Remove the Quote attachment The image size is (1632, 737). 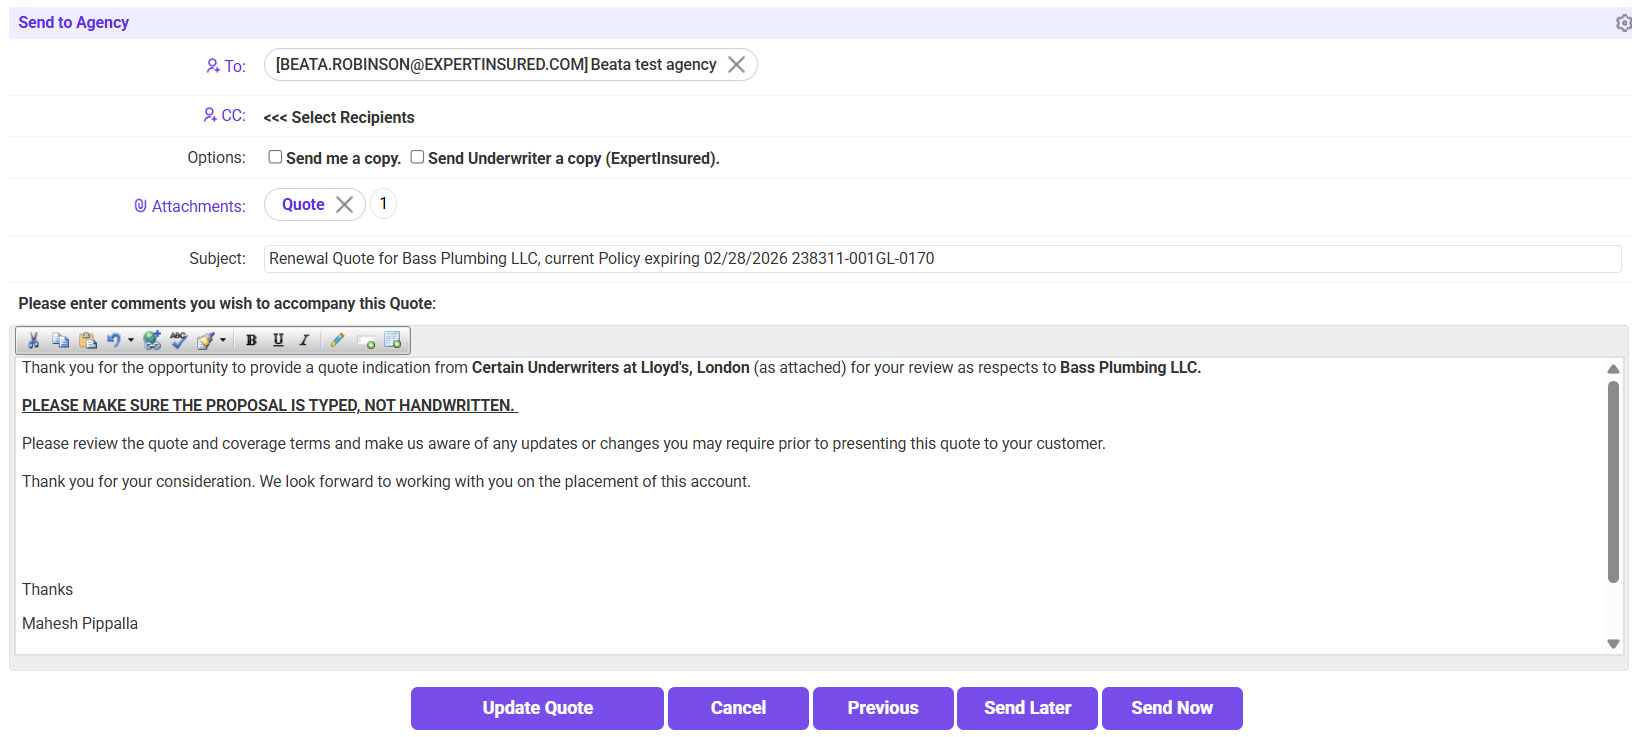[x=344, y=205]
